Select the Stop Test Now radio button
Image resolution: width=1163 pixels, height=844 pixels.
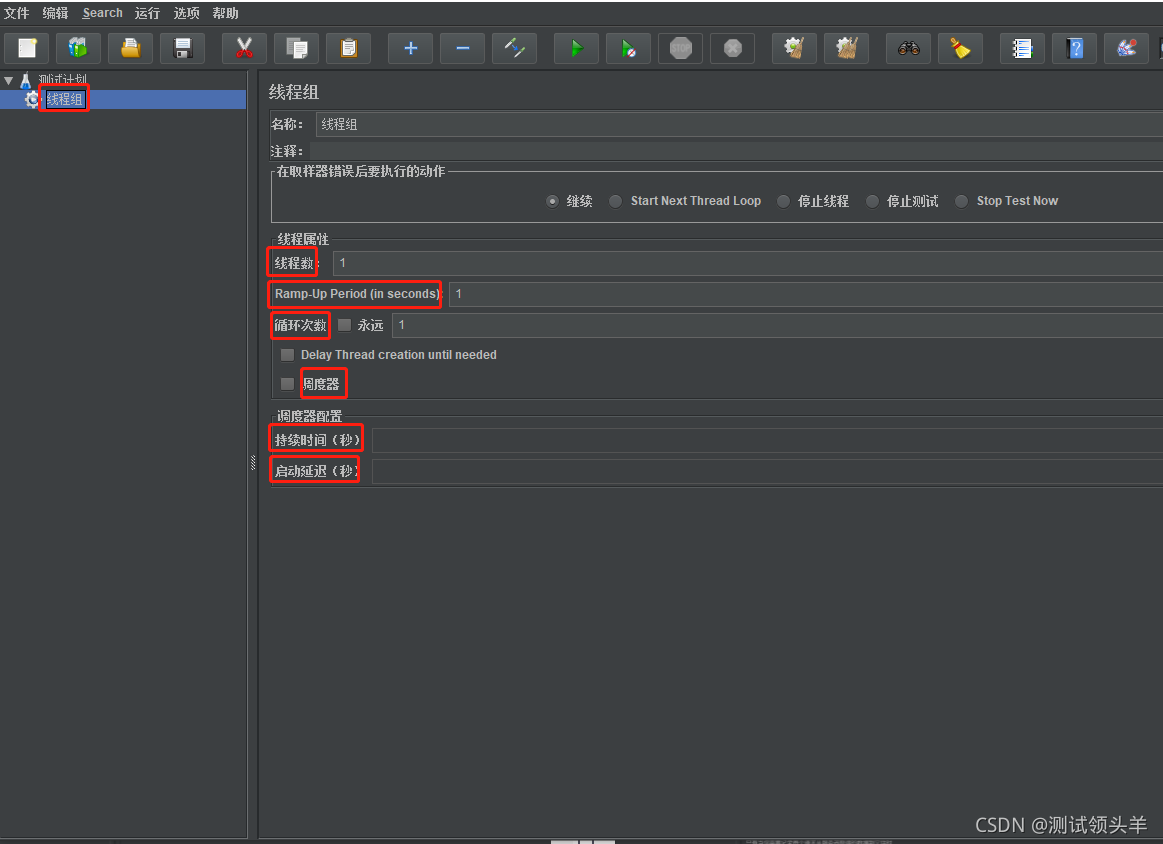(x=961, y=201)
